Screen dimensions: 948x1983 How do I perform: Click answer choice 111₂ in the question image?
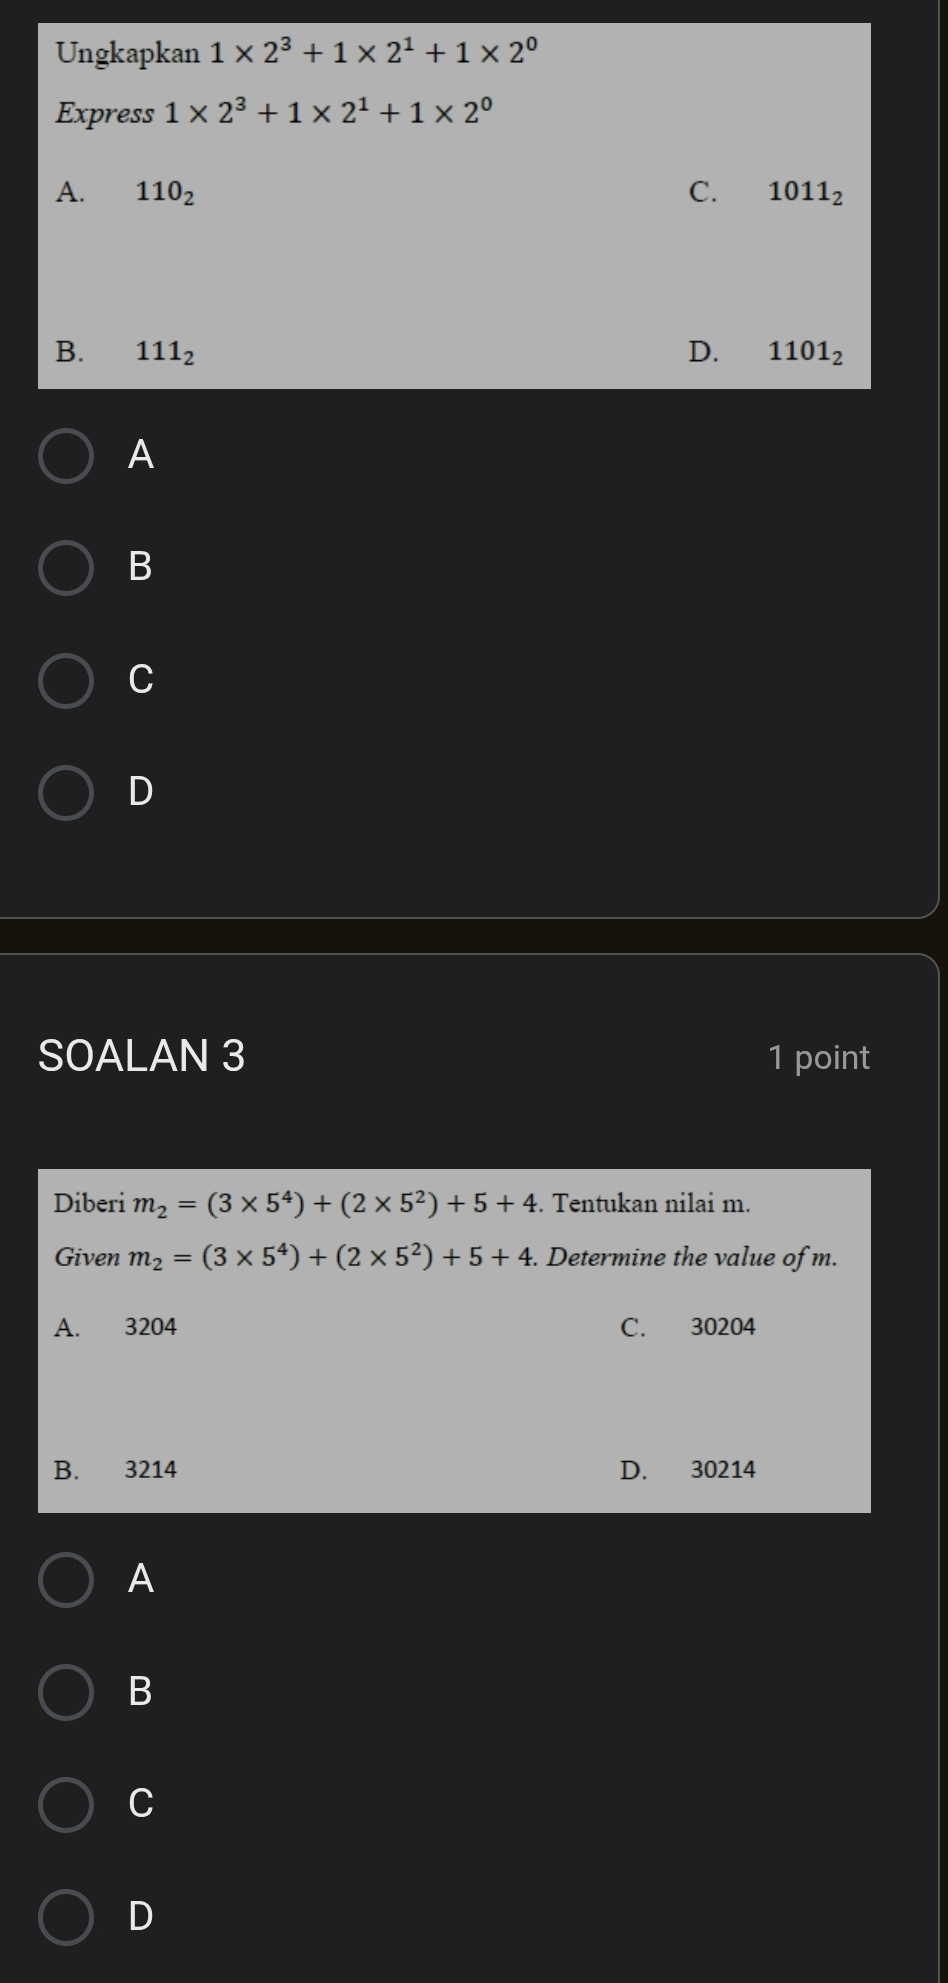pos(165,352)
